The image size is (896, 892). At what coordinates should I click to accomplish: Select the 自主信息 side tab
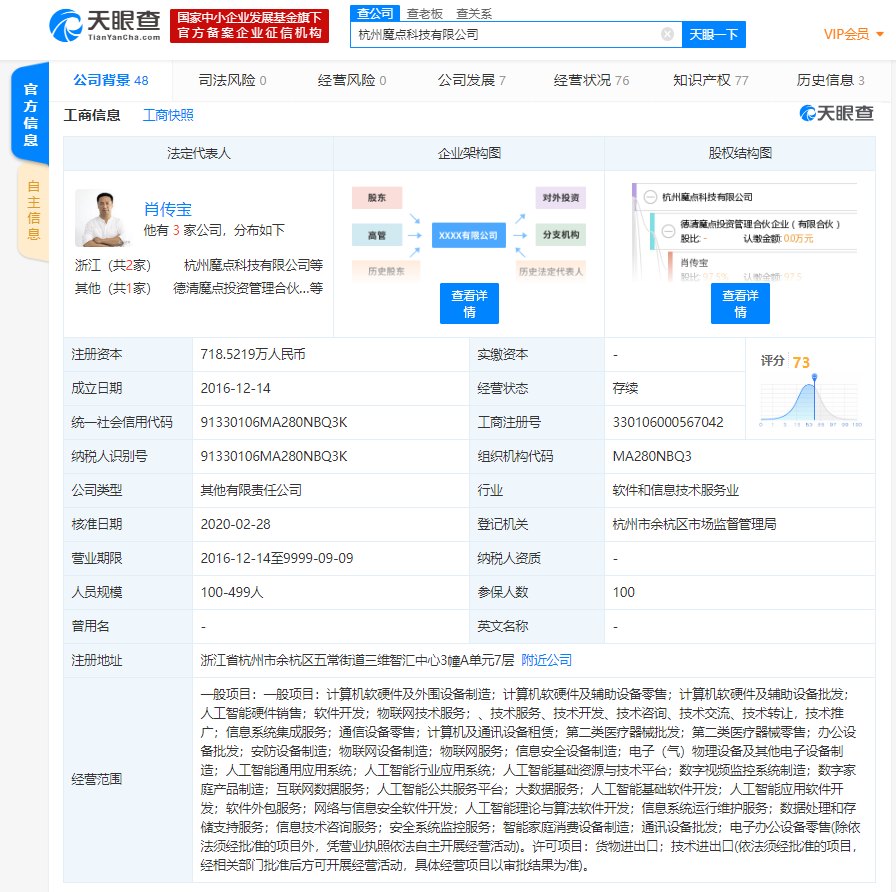pos(33,210)
